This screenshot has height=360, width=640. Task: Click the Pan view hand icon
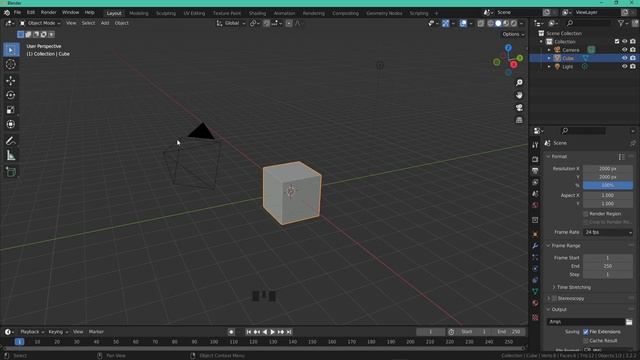tap(519, 95)
